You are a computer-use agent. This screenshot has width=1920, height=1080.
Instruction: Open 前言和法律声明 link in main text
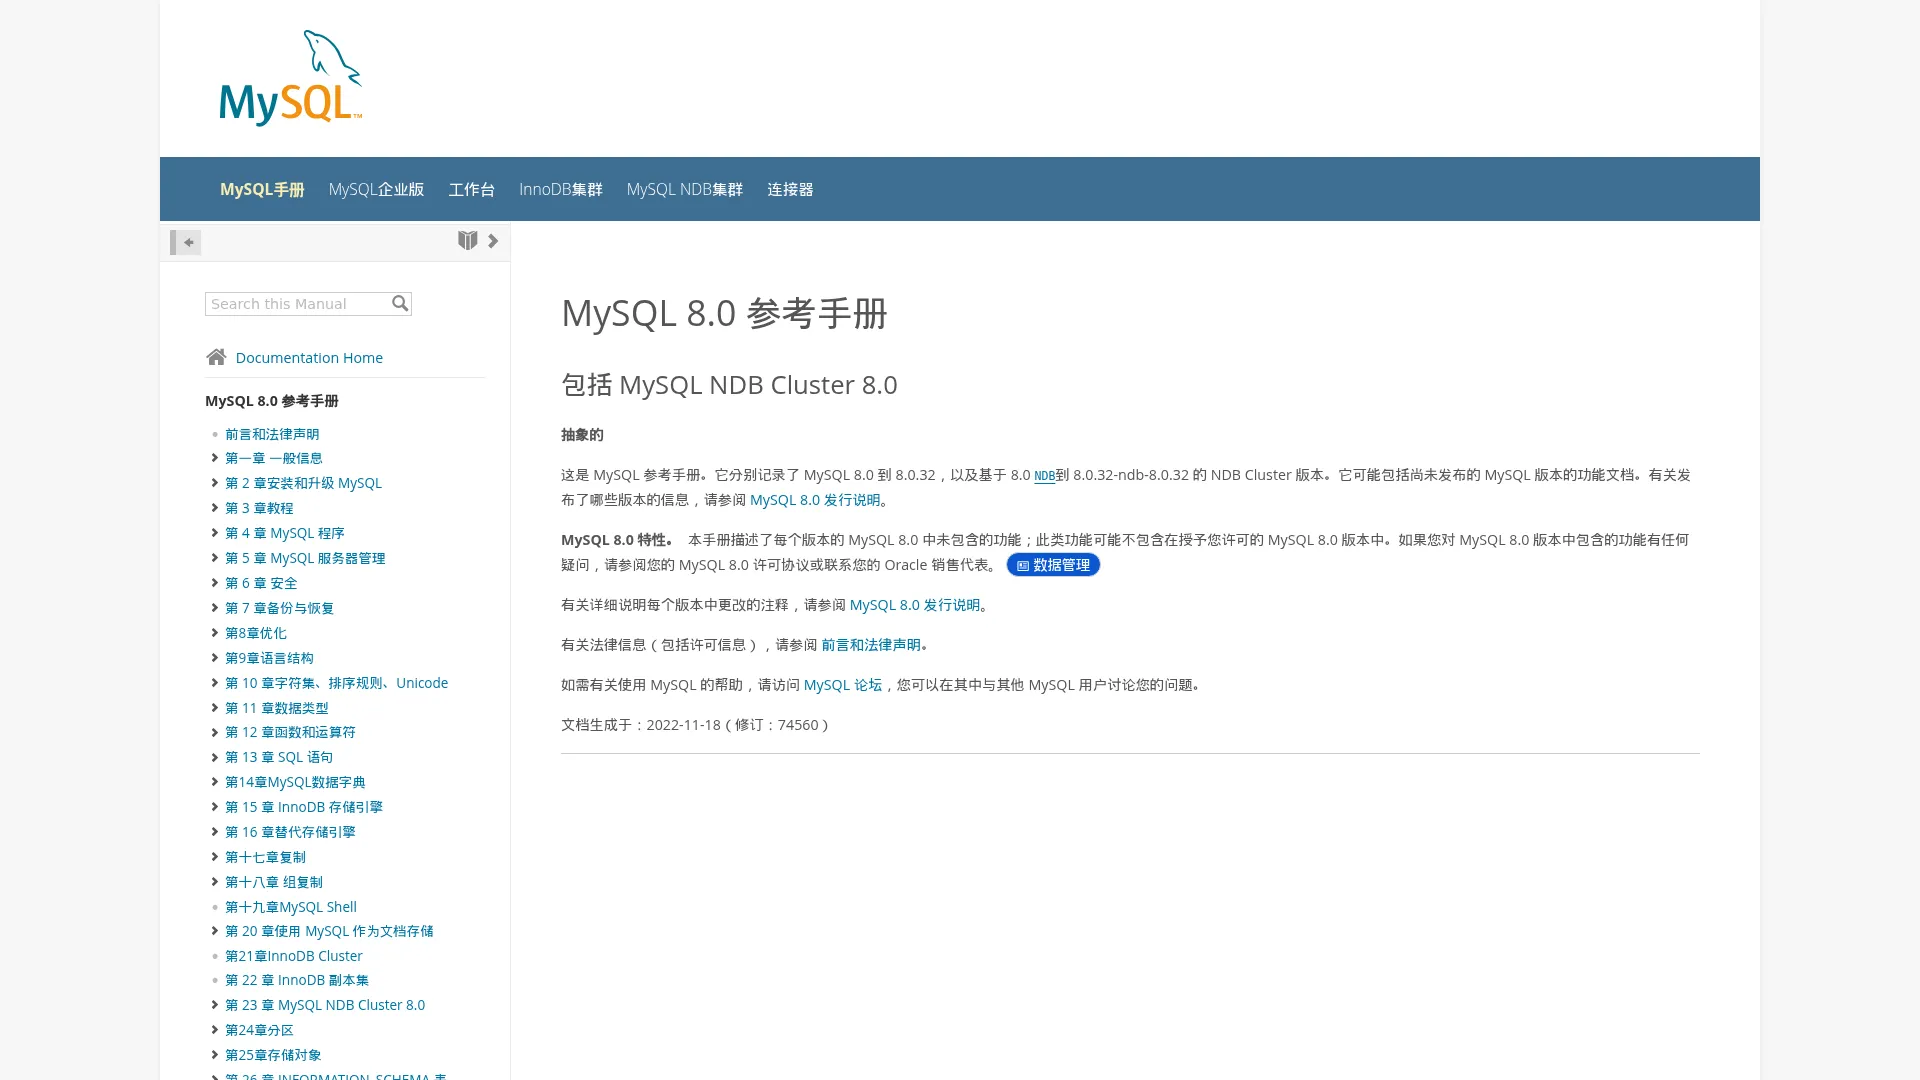pos(871,645)
